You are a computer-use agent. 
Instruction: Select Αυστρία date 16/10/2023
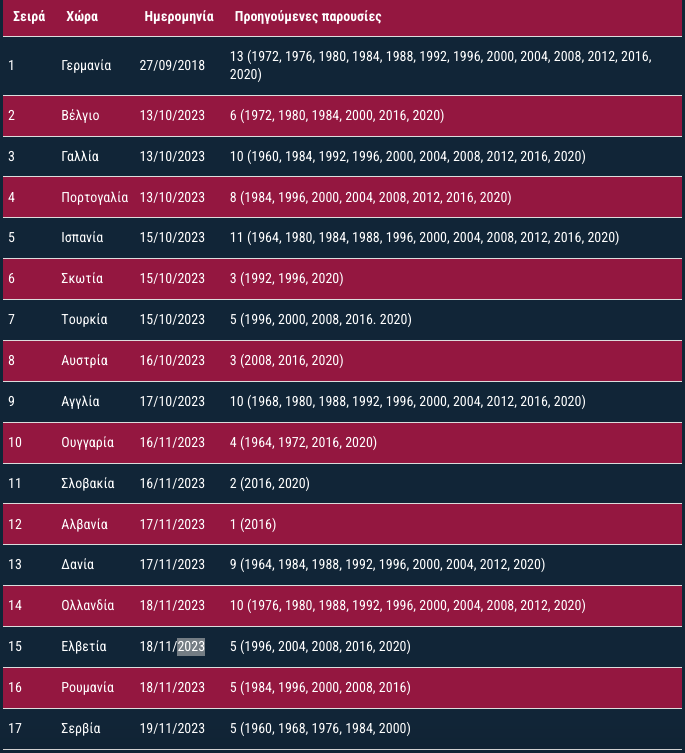coord(172,360)
